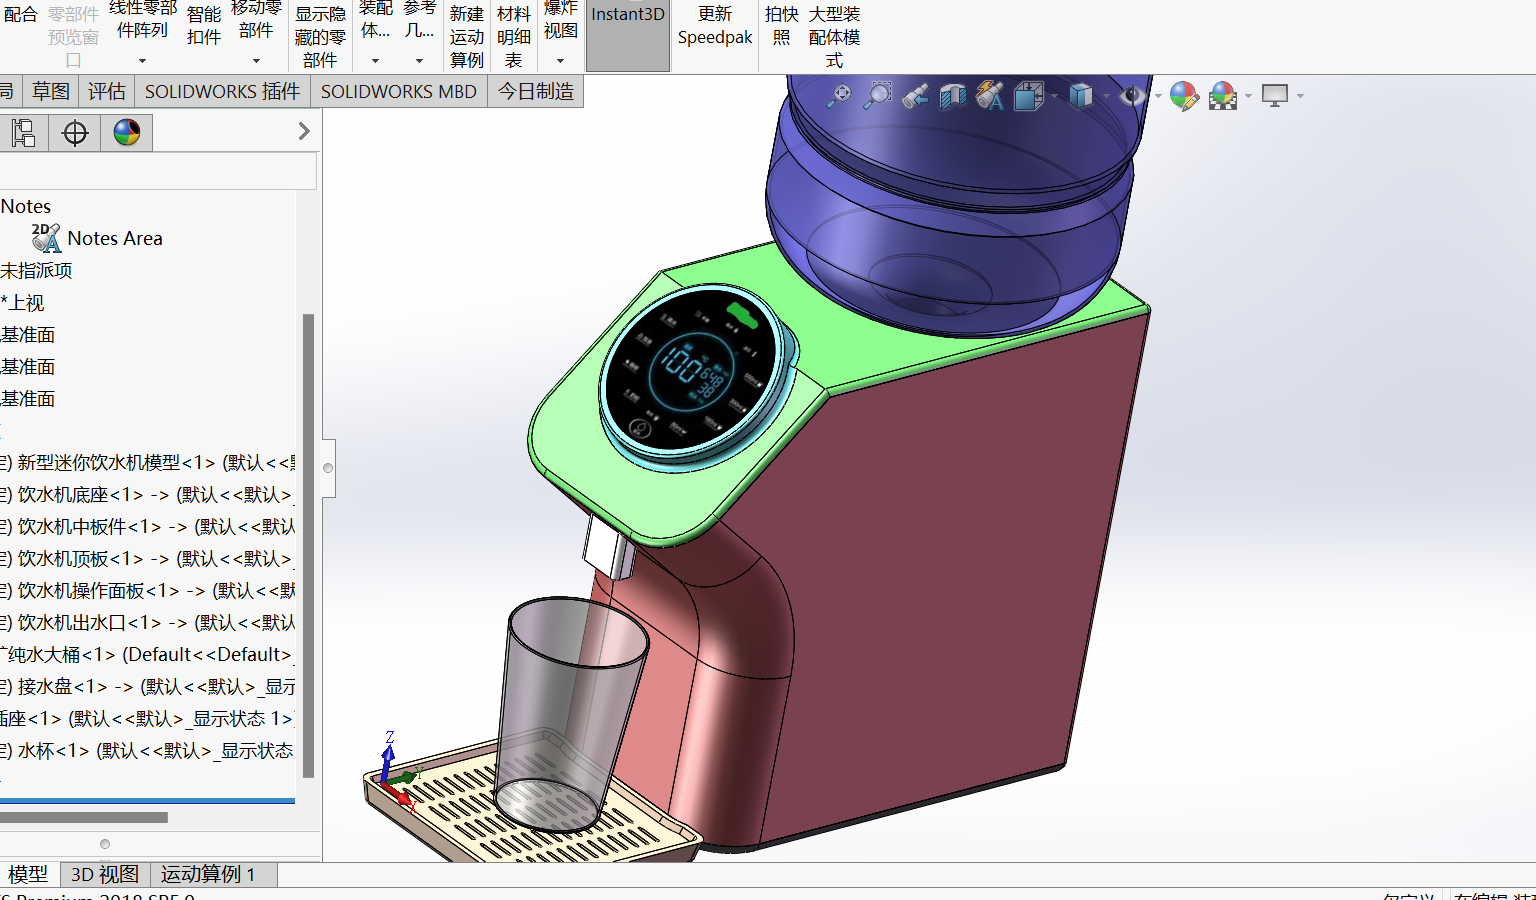Switch to the ConfigurationManager panel icon
This screenshot has width=1536, height=900.
click(x=22, y=132)
